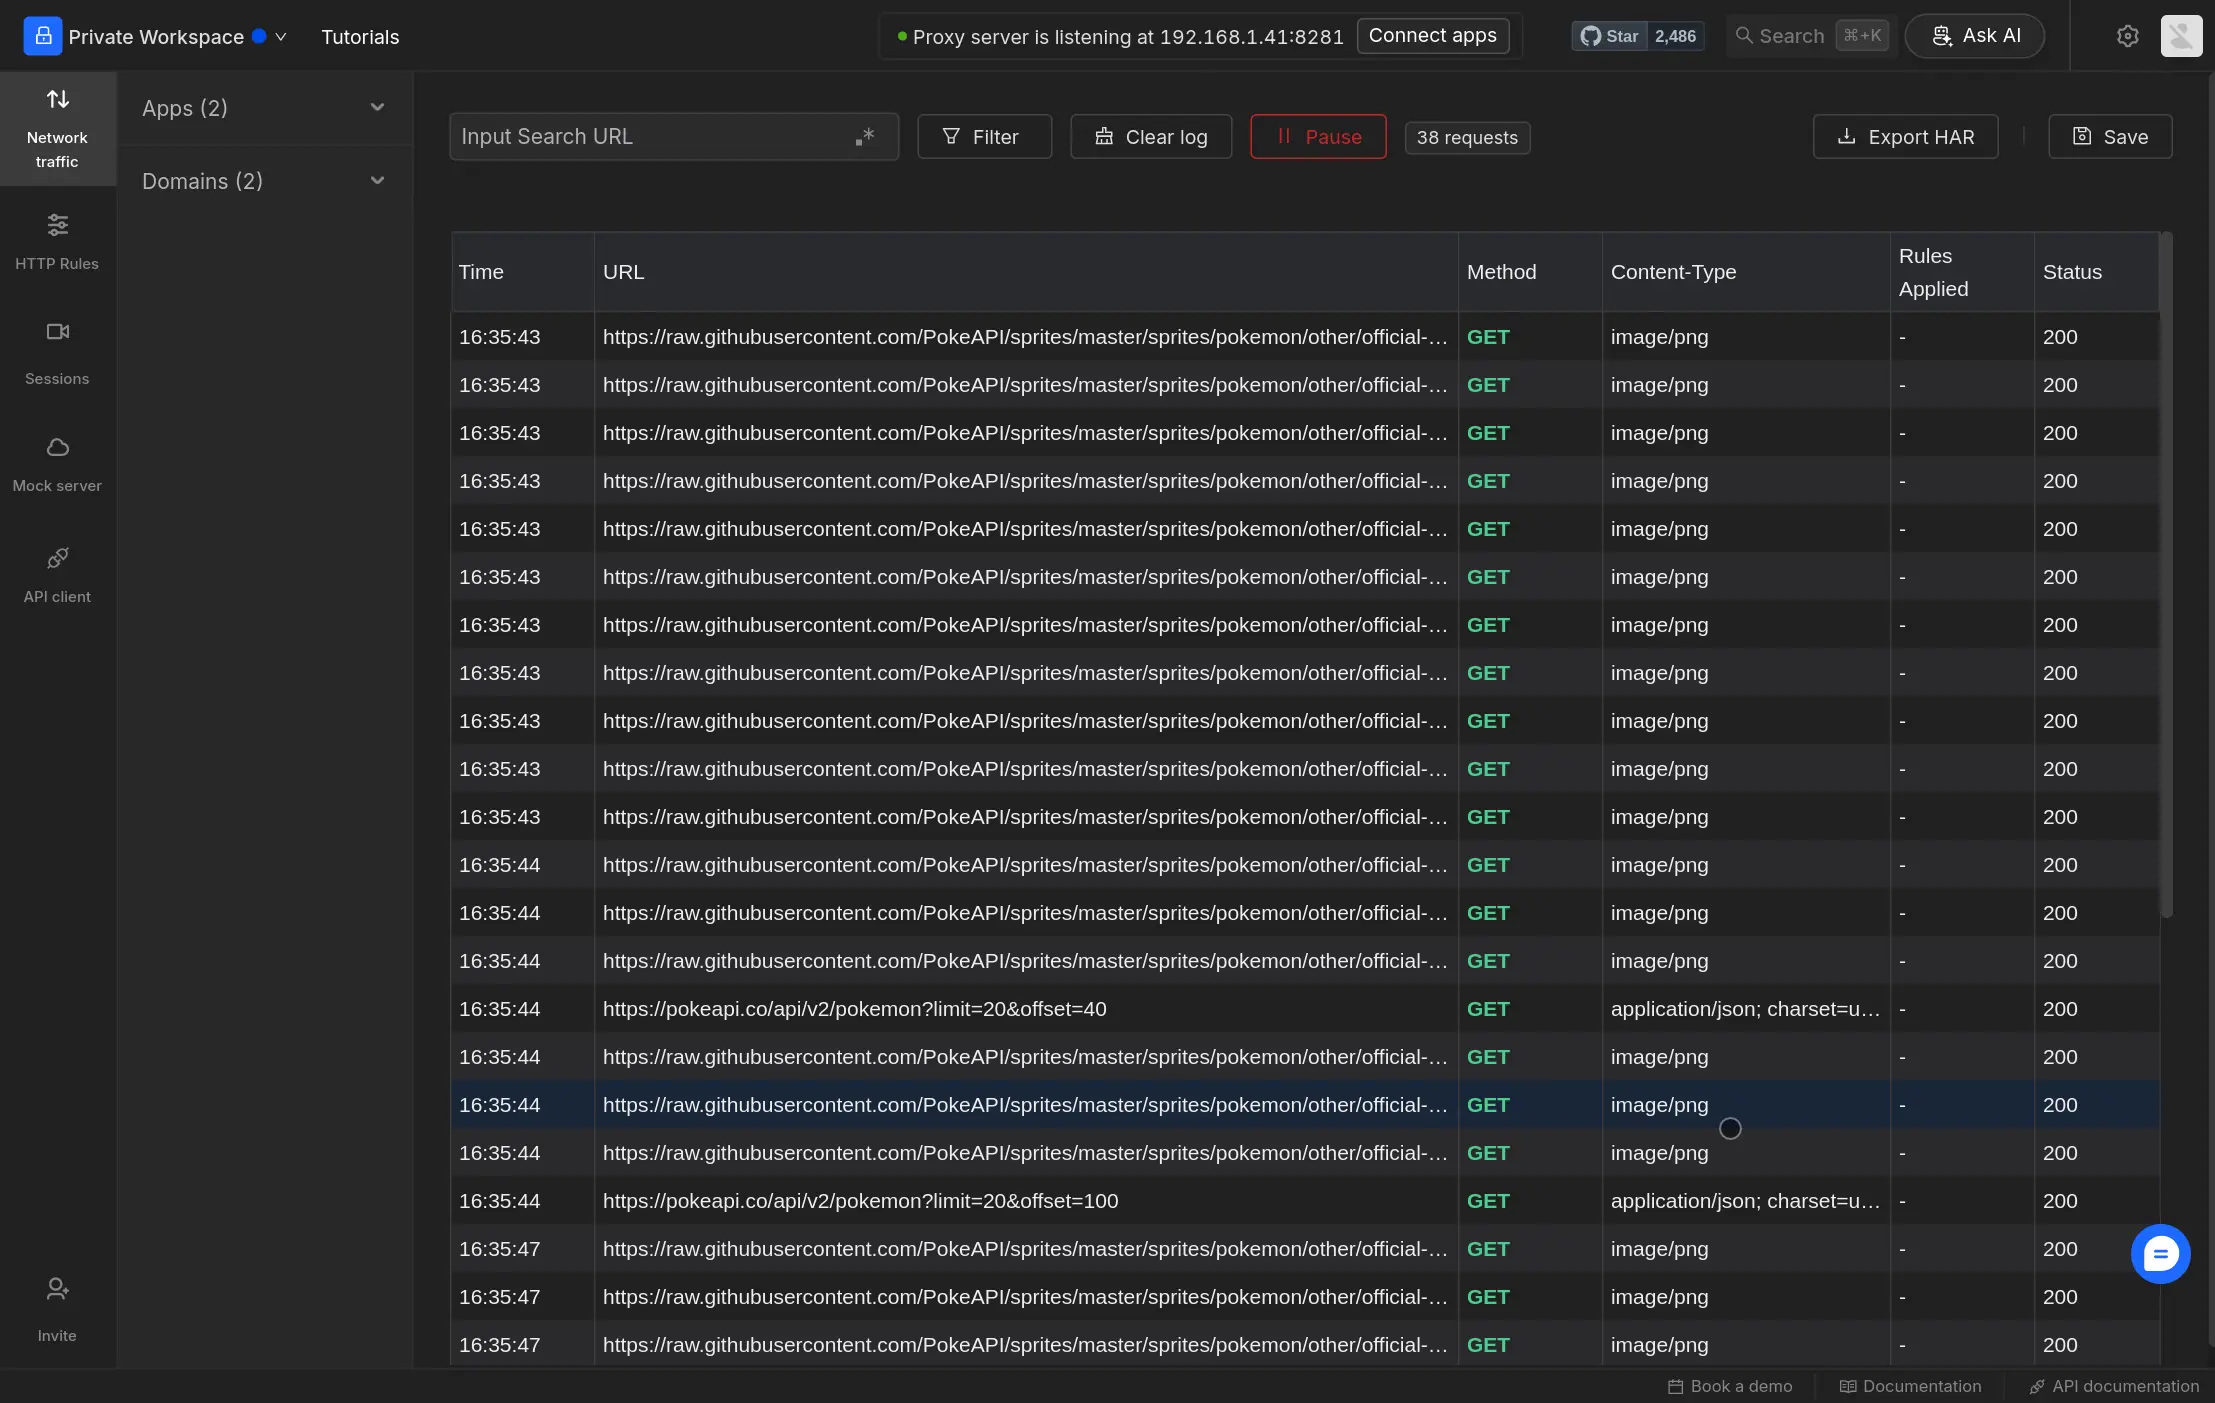The width and height of the screenshot is (2215, 1403).
Task: Click the GET method of offset=40 row
Action: pos(1488,1009)
